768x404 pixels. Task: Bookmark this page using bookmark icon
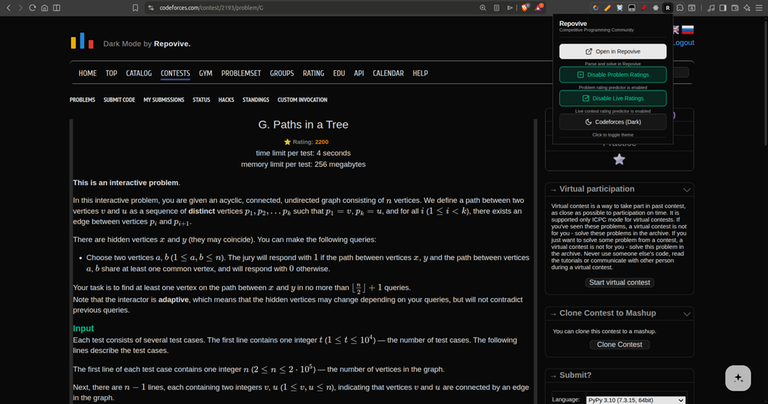135,8
